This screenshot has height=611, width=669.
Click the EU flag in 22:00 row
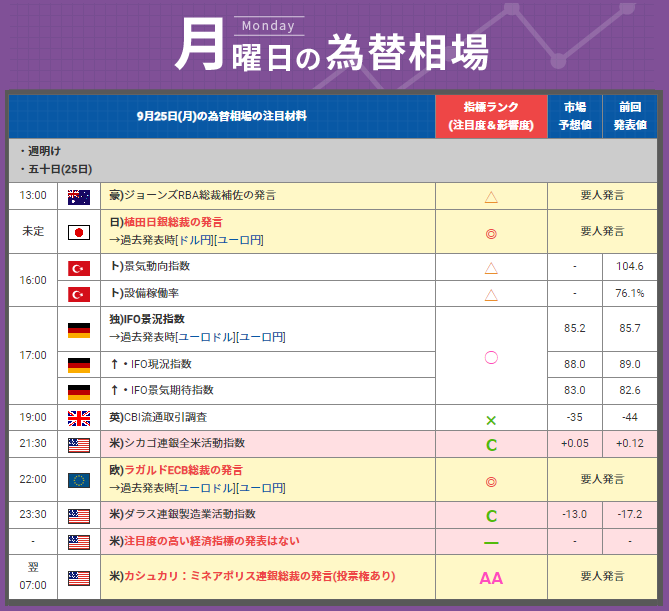click(79, 480)
